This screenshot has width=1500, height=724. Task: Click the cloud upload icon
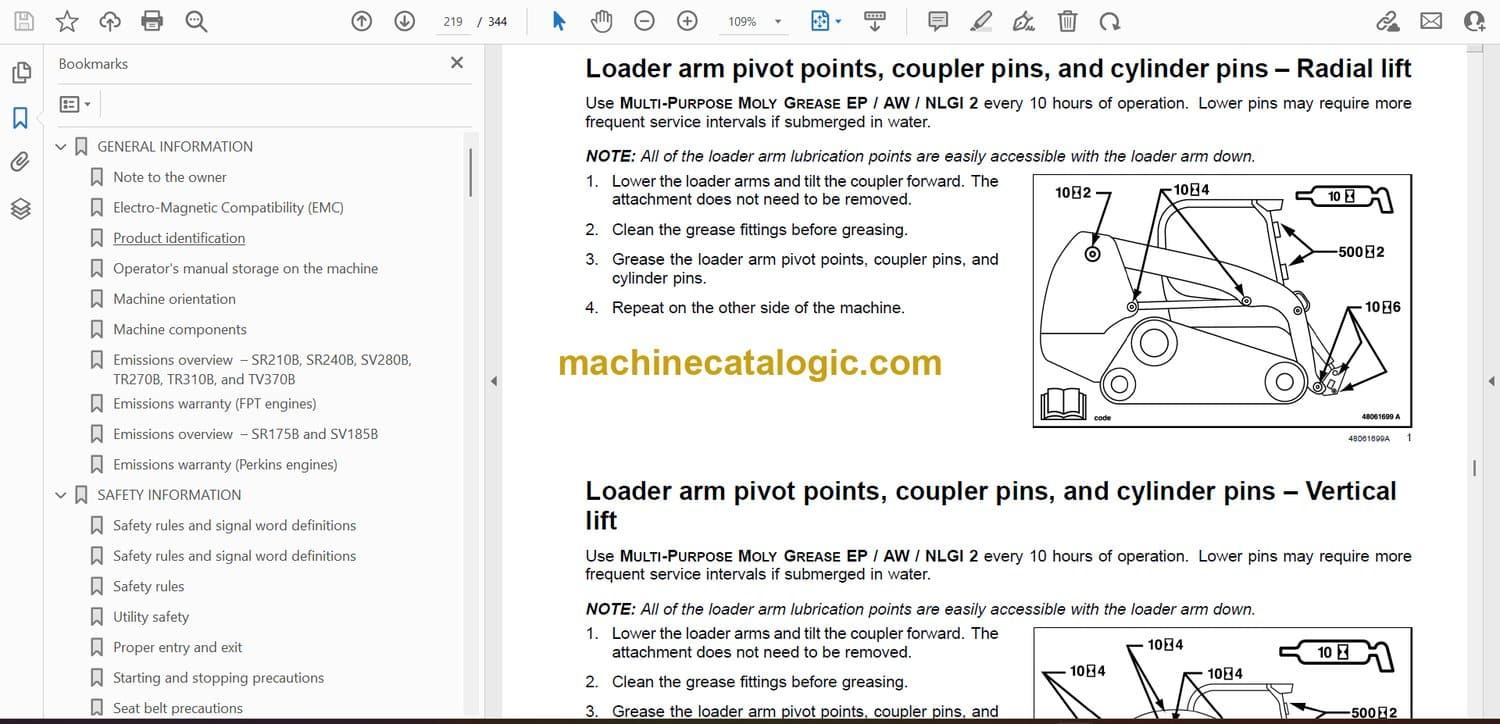[110, 21]
